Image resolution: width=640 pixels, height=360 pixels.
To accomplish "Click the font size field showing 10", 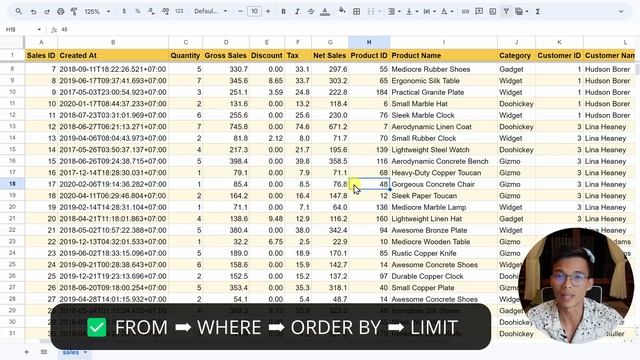I will (254, 11).
